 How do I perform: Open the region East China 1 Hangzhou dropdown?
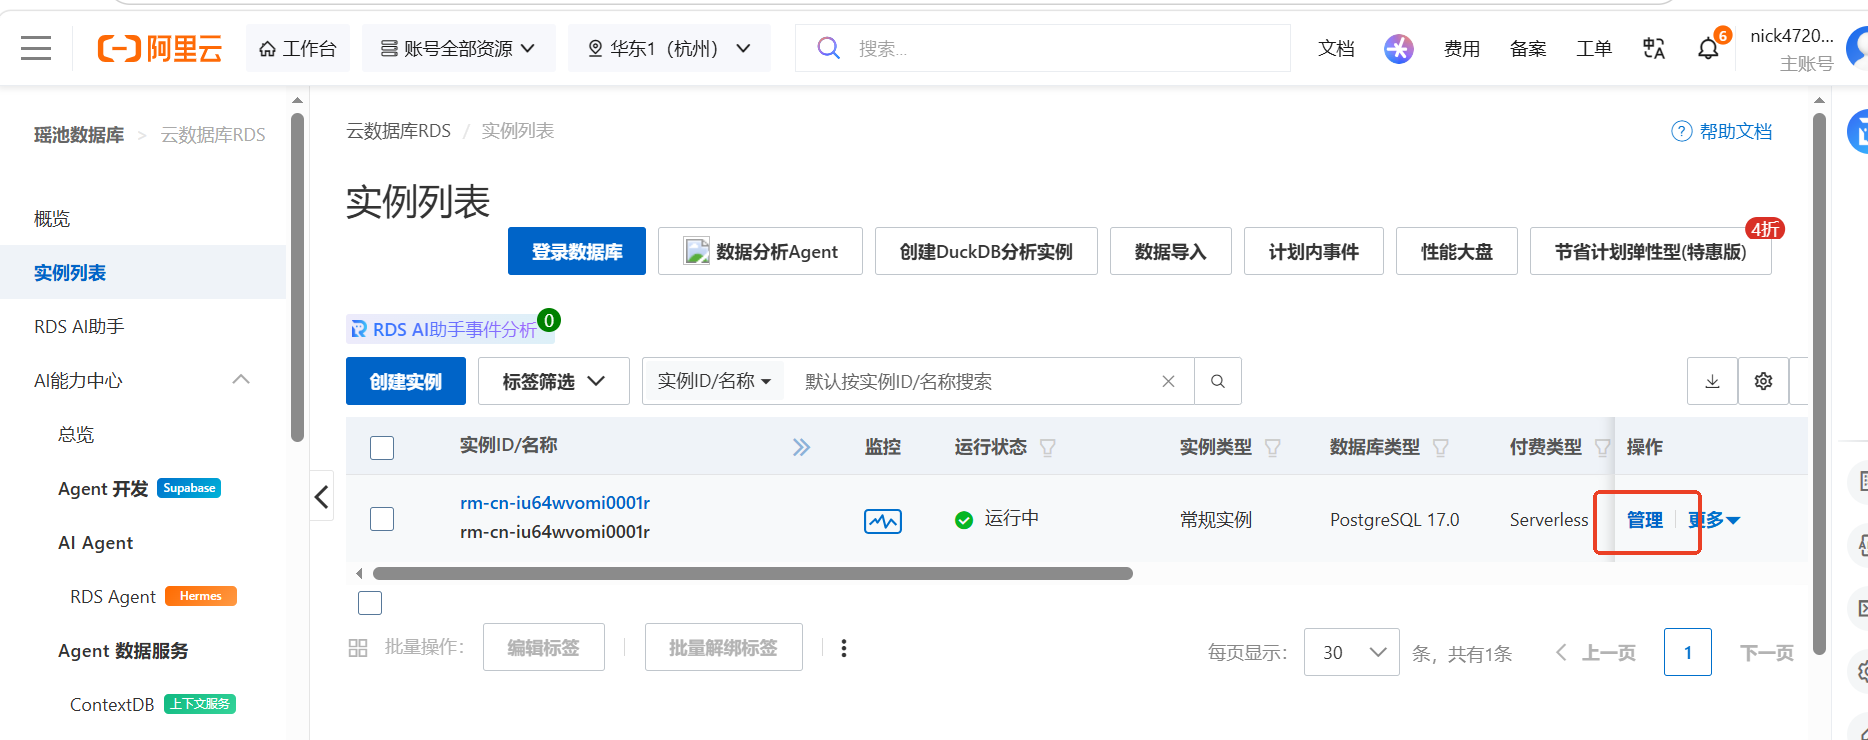[669, 48]
